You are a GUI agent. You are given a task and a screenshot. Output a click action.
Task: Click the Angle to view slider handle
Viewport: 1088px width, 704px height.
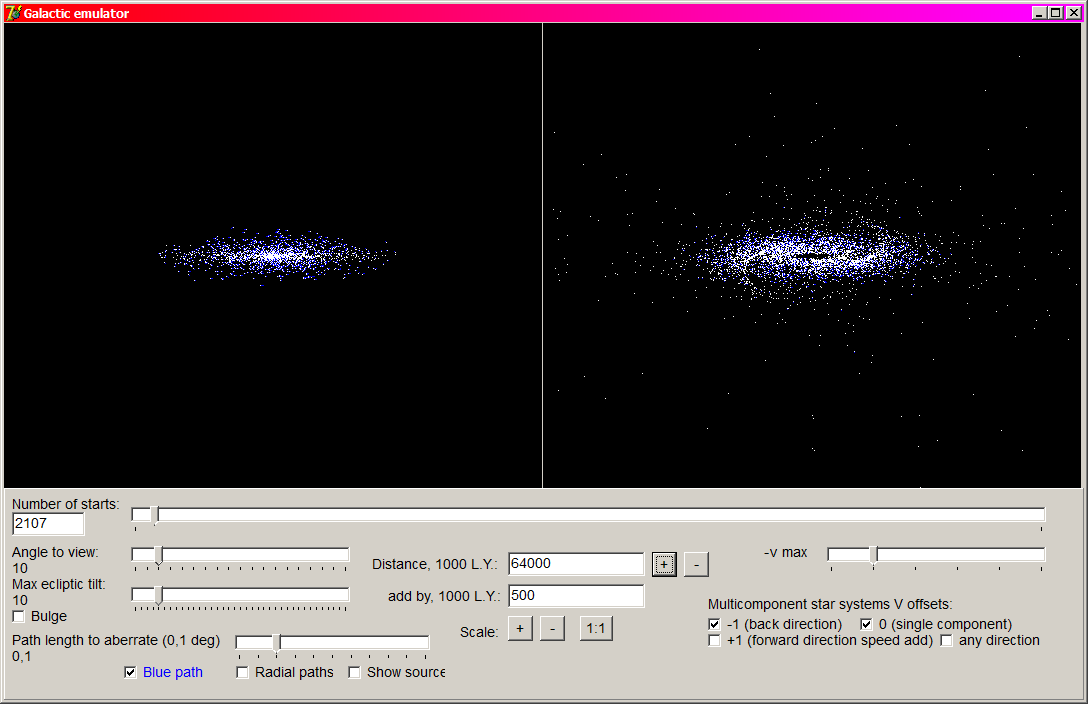158,554
